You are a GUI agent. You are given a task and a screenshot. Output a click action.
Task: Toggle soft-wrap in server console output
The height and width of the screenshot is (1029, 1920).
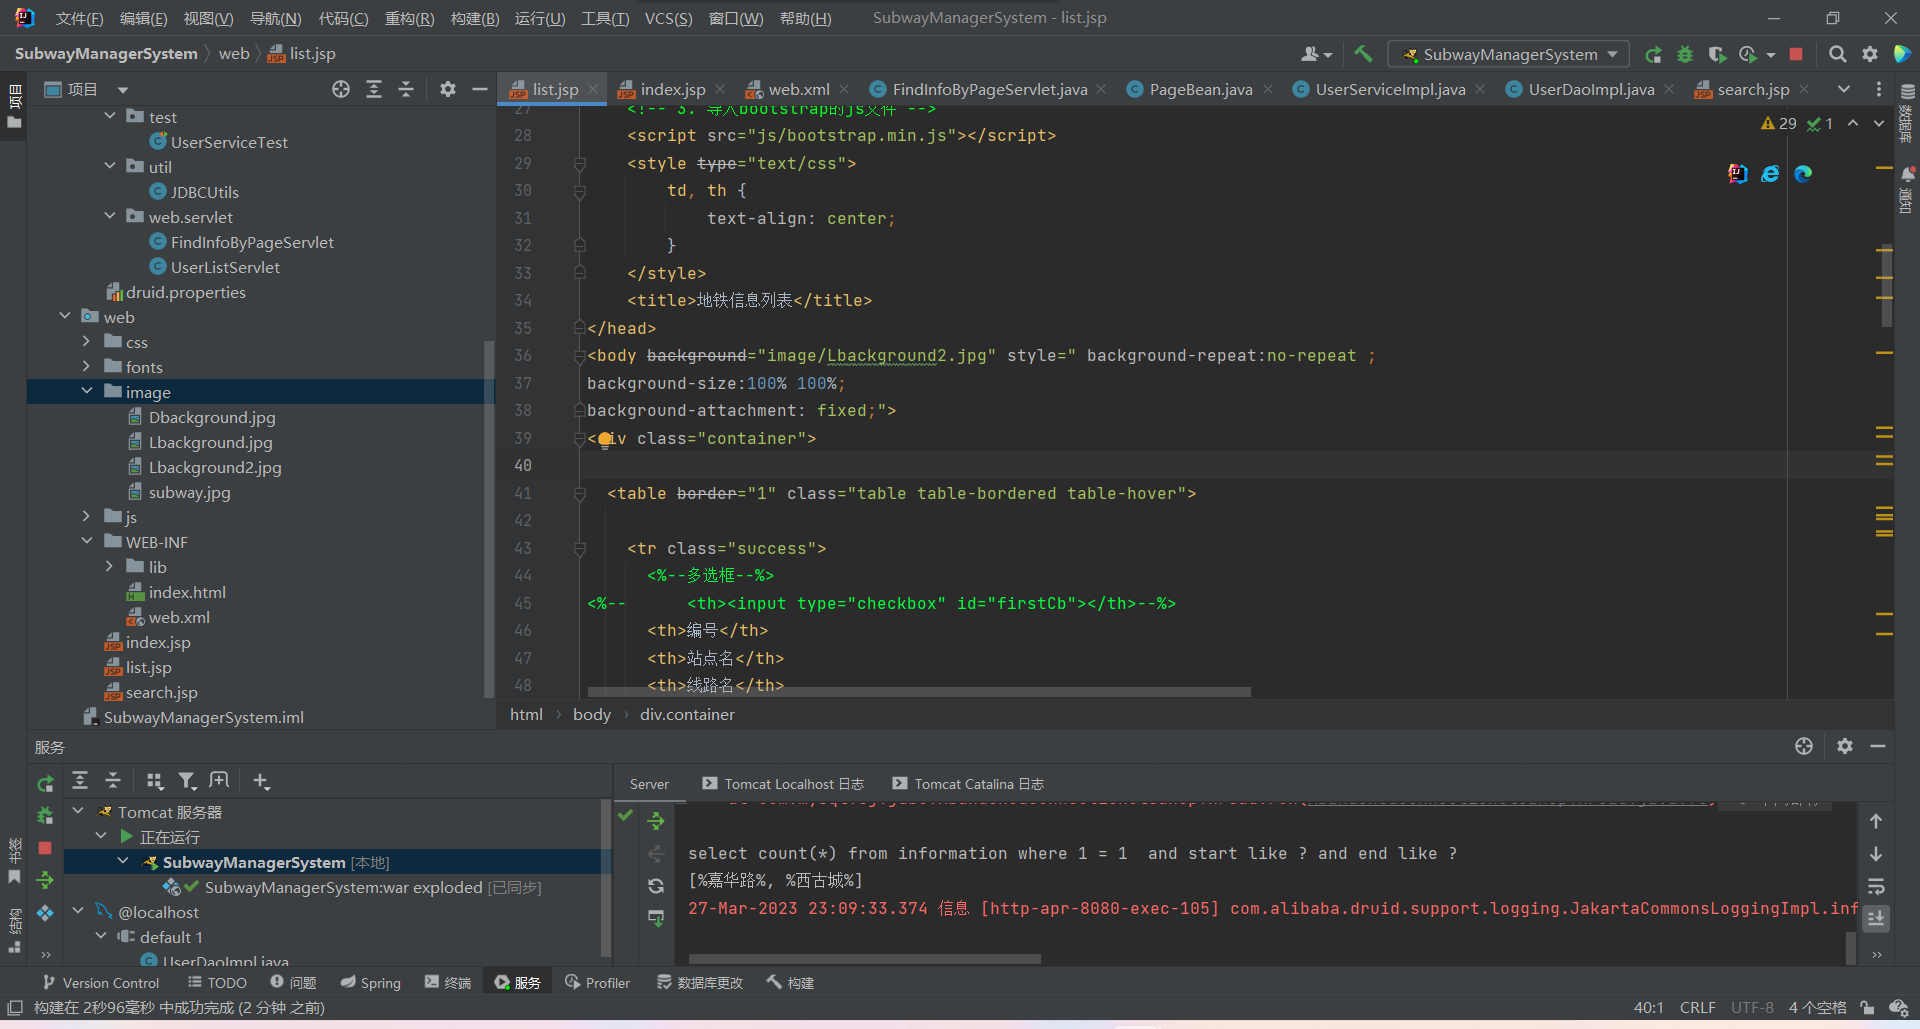1876,886
